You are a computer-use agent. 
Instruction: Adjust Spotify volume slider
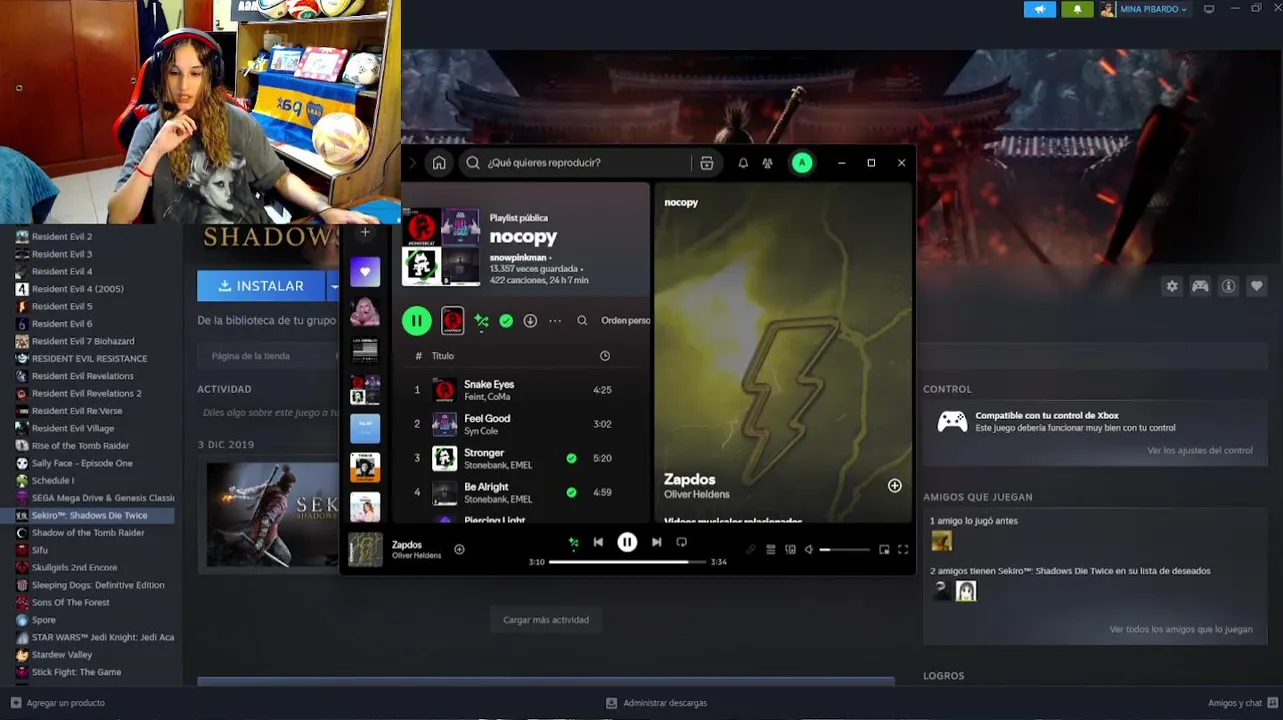point(845,549)
